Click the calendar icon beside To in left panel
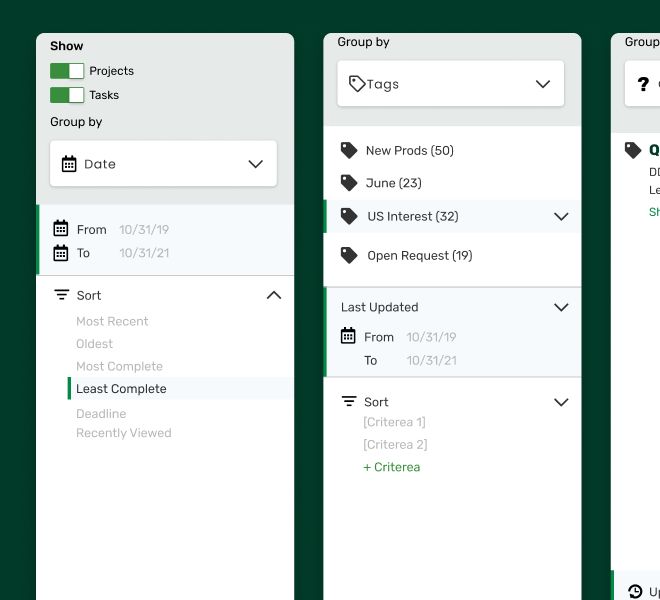This screenshot has width=660, height=600. (x=61, y=253)
